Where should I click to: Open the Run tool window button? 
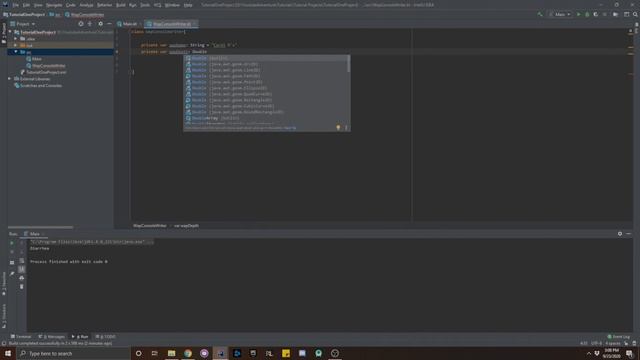point(80,337)
